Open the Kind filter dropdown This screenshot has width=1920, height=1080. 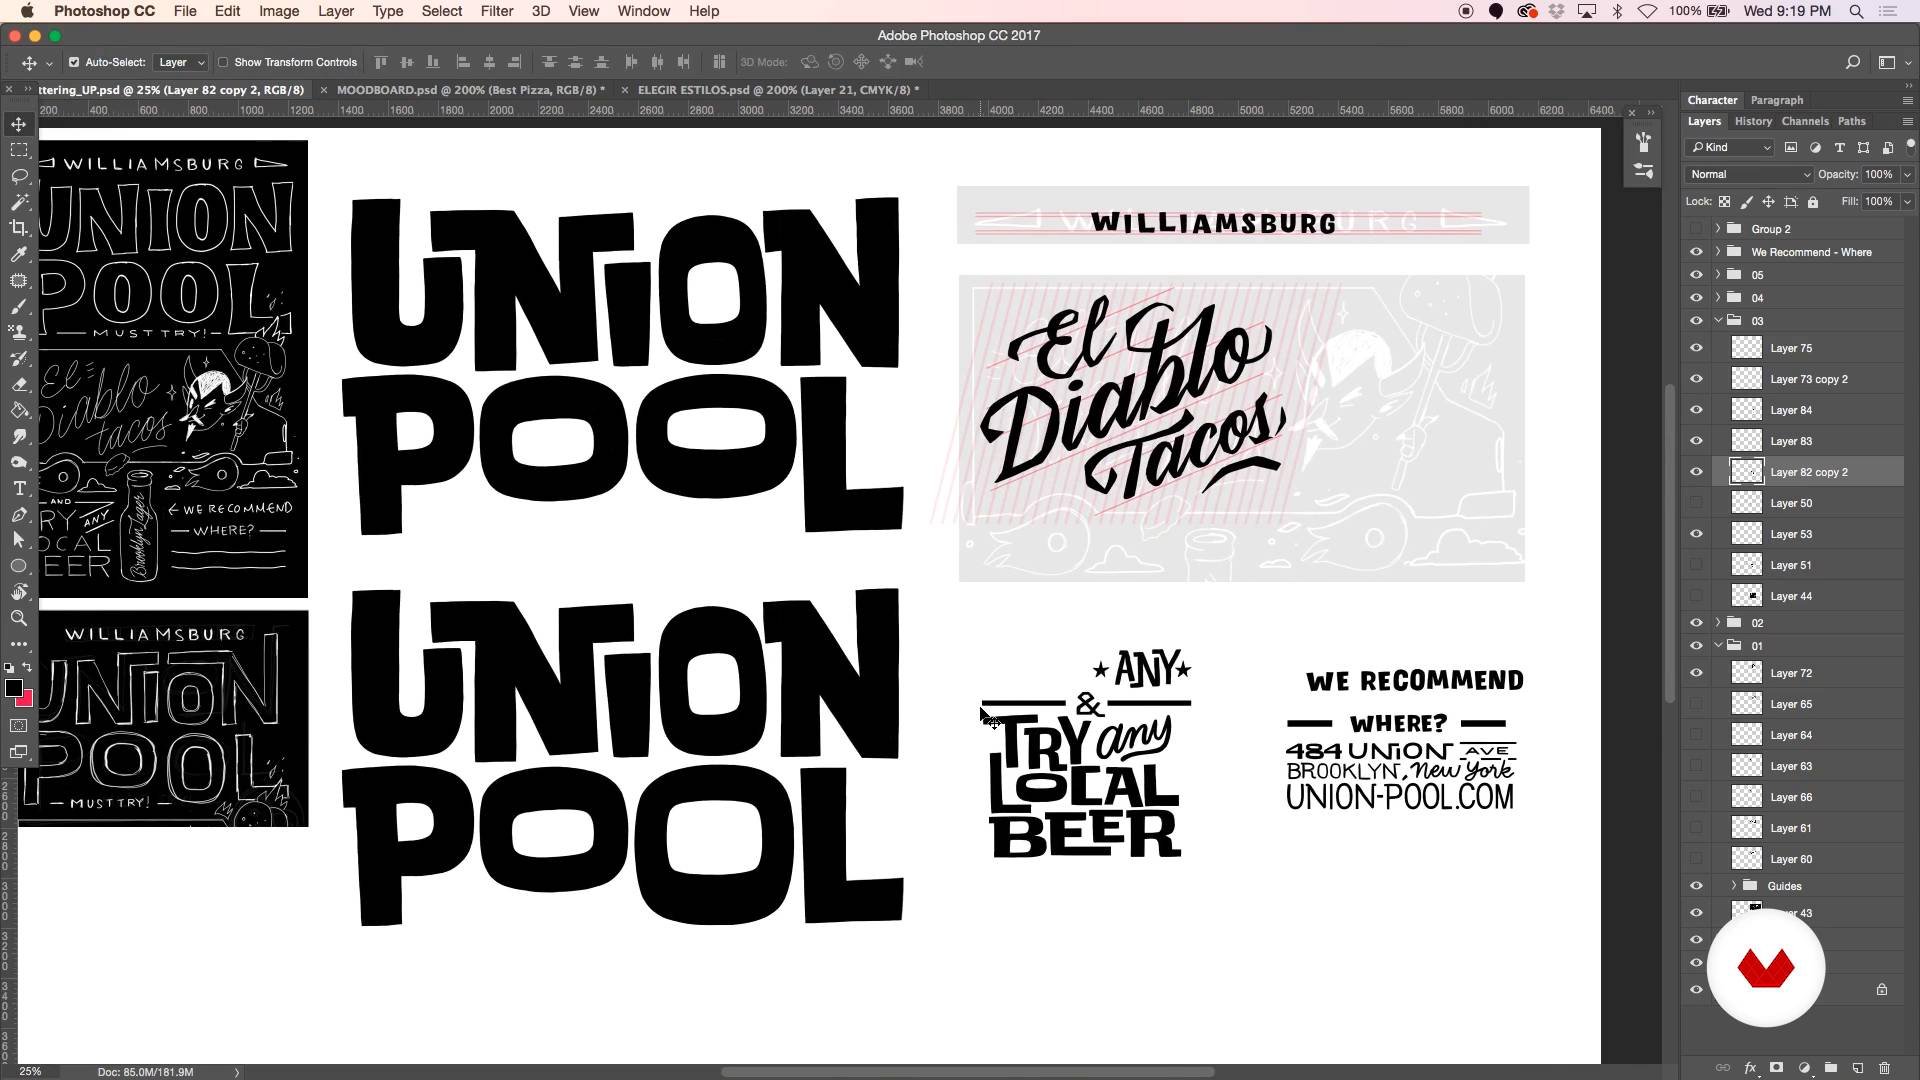point(1730,147)
